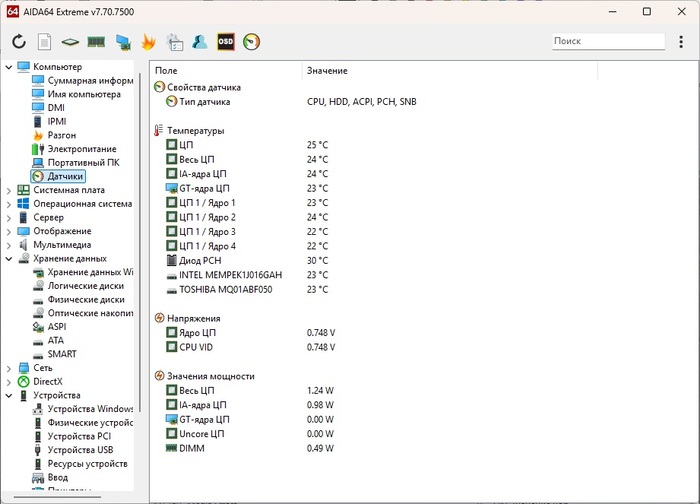The width and height of the screenshot is (700, 504).
Task: Expand the DirectX tree node
Action: pyautogui.click(x=9, y=381)
